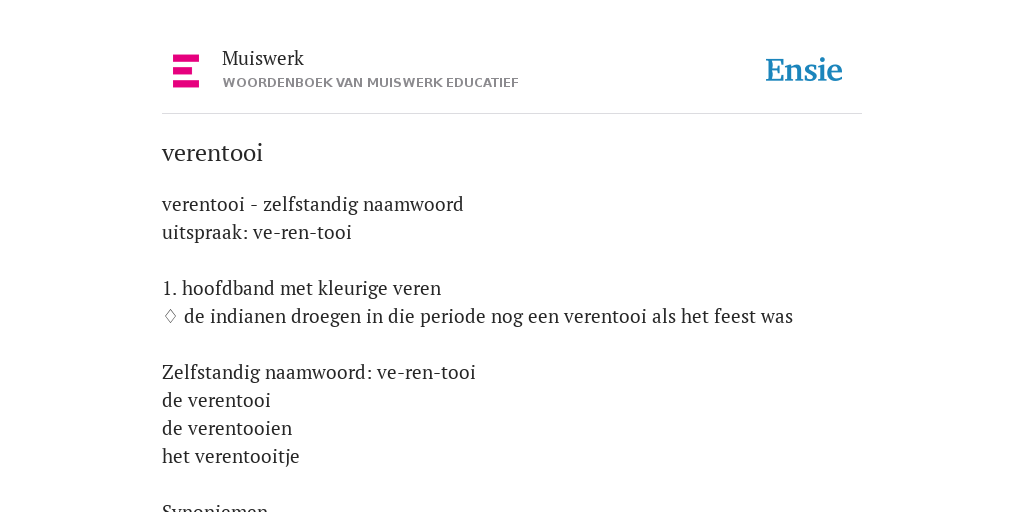Click the partially visible 'Synoniemen' heading
1024x512 pixels.
click(x=215, y=507)
